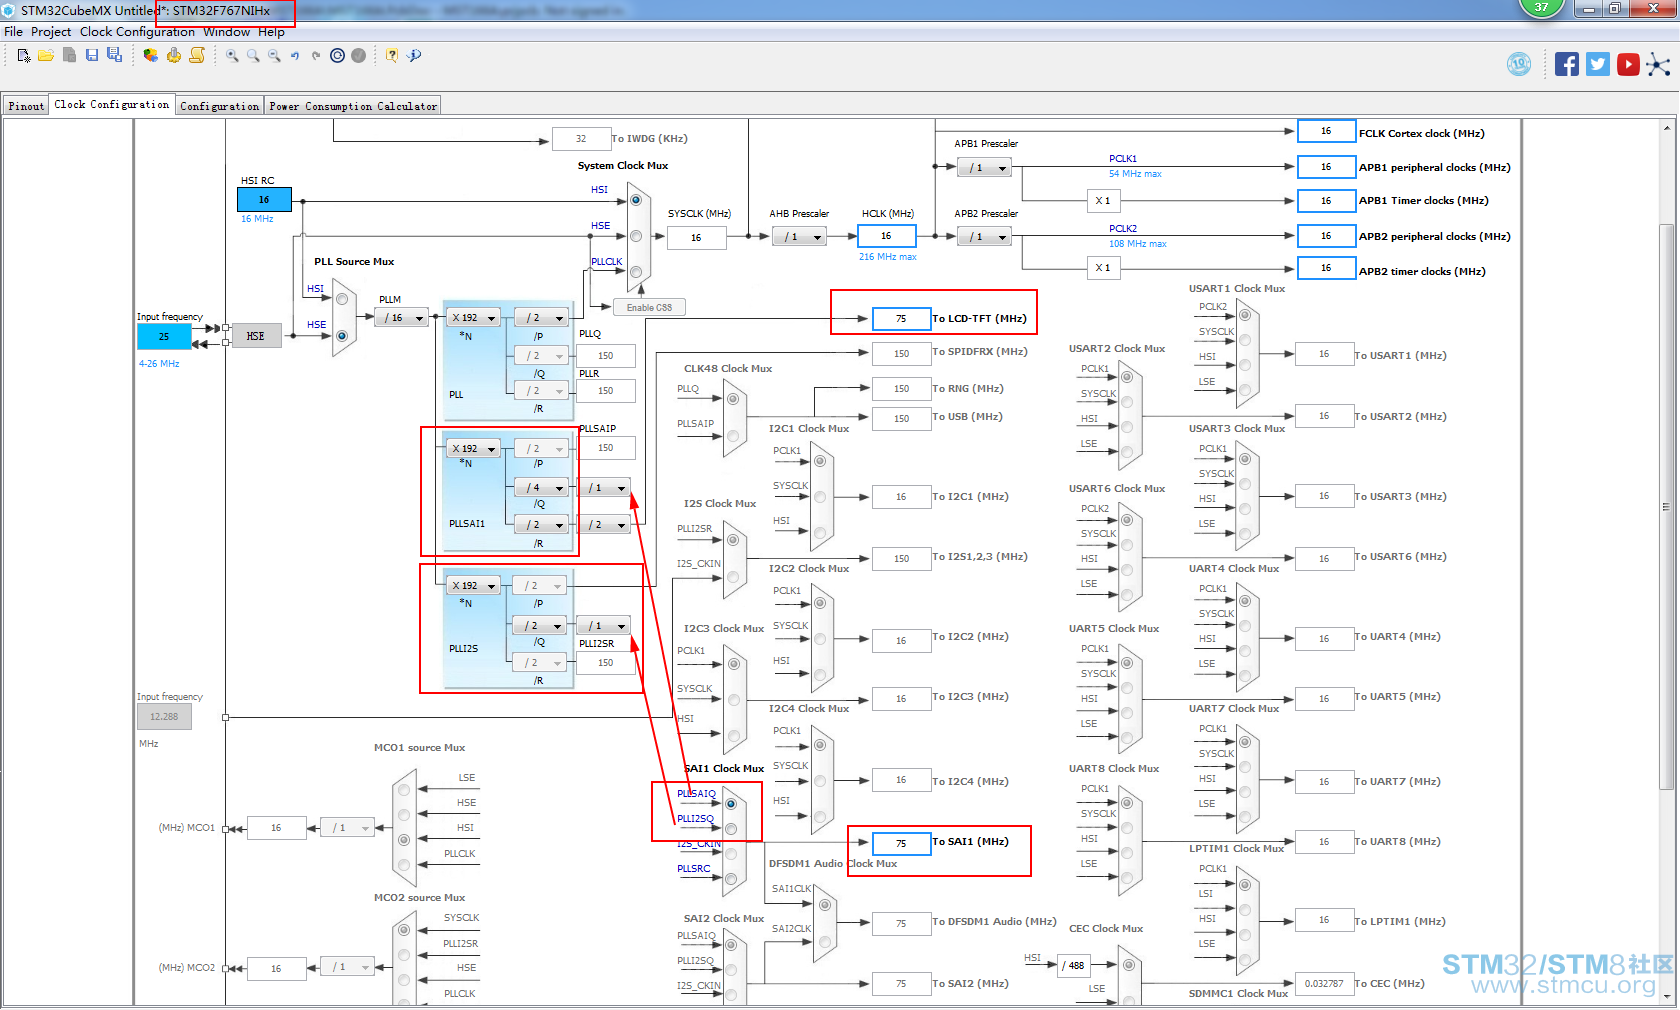Viewport: 1680px width, 1010px height.
Task: Open the main PLL X 192 multiplier dropdown
Action: click(473, 318)
